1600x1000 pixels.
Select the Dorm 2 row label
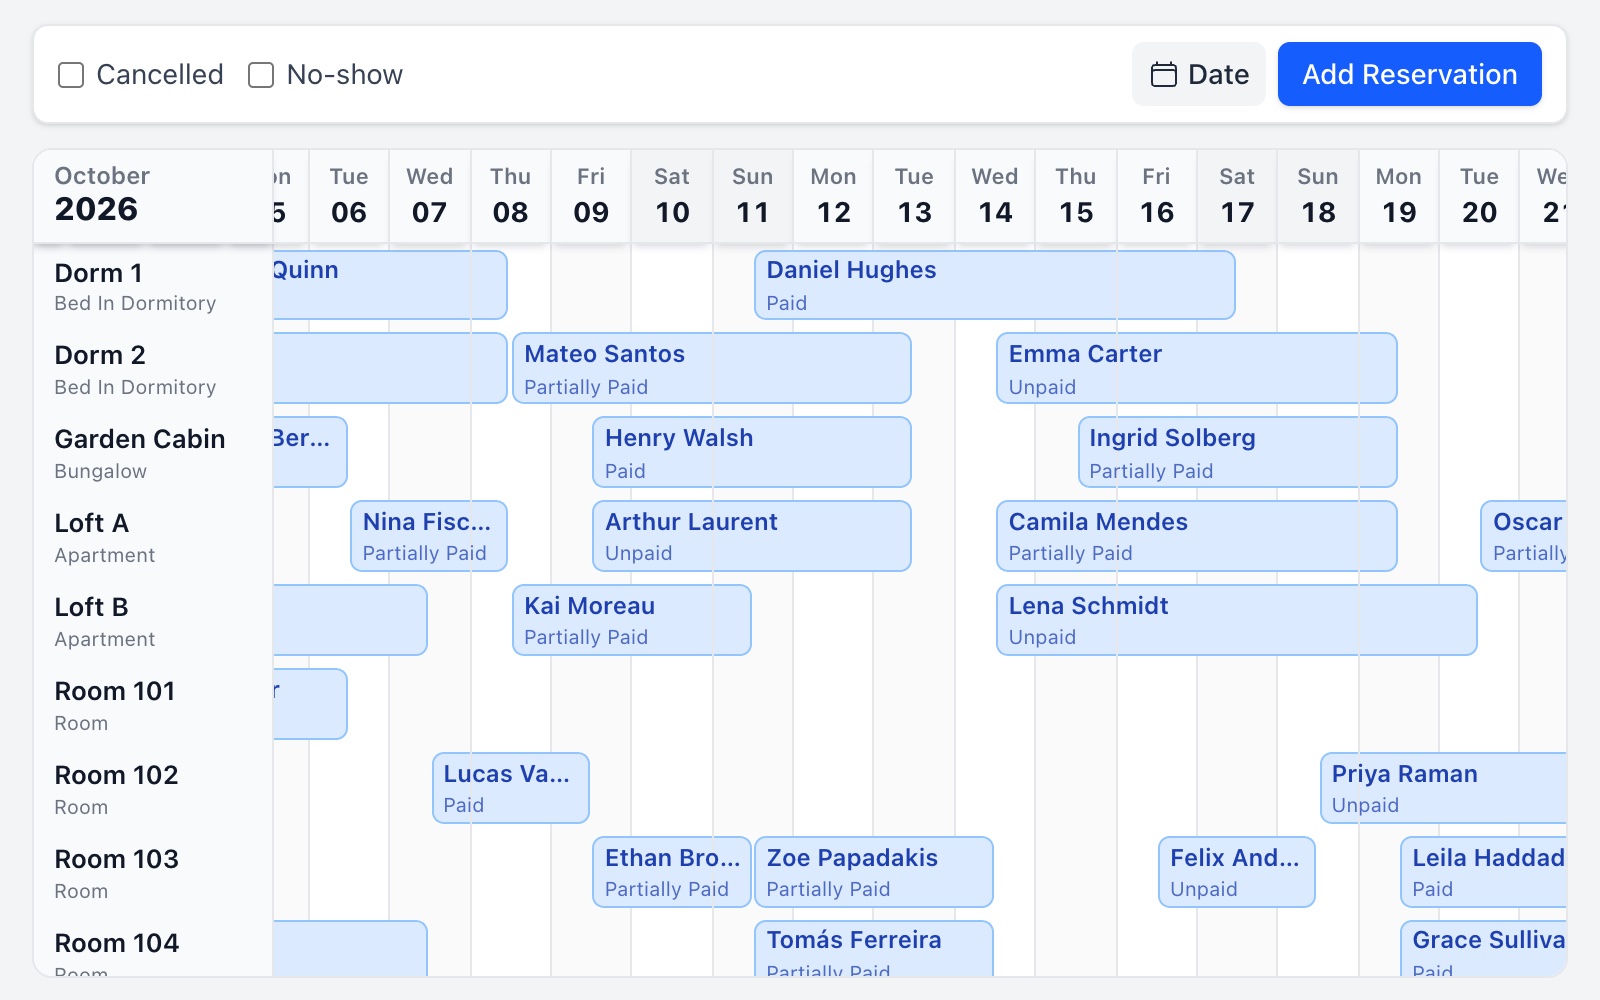(x=153, y=370)
